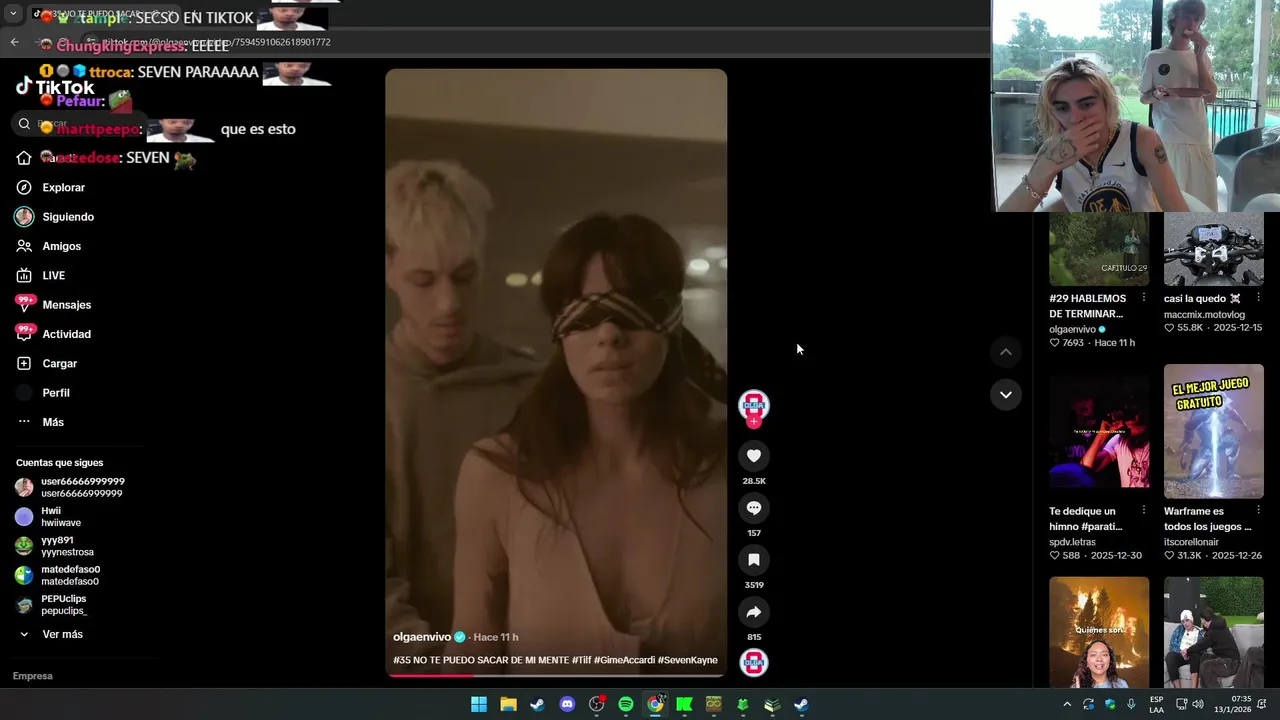1280x720 pixels.
Task: Open File Explorer from taskbar
Action: (508, 704)
